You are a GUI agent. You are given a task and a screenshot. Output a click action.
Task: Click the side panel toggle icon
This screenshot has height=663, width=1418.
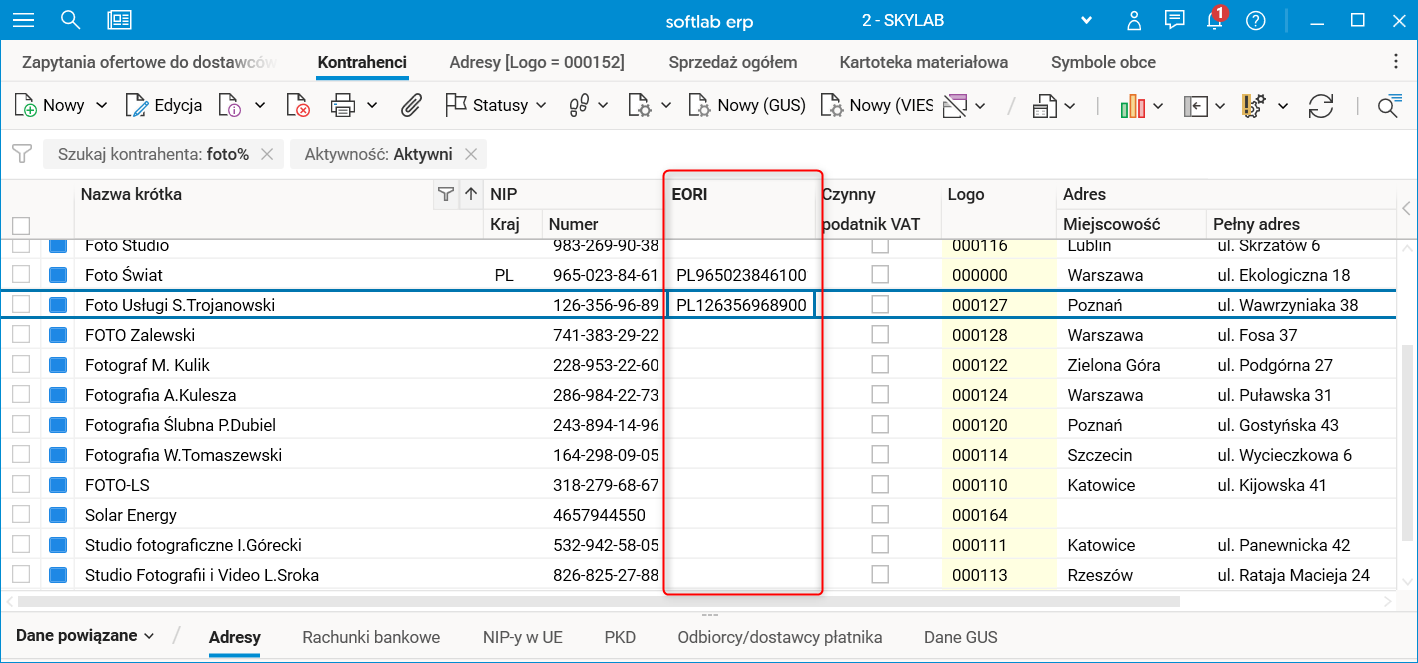[x=1196, y=105]
